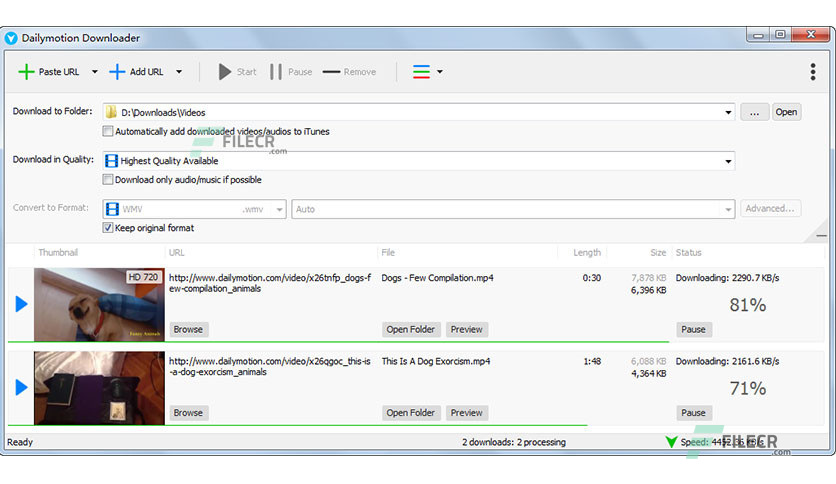Click the URL column header
The image size is (836, 484).
pos(176,253)
